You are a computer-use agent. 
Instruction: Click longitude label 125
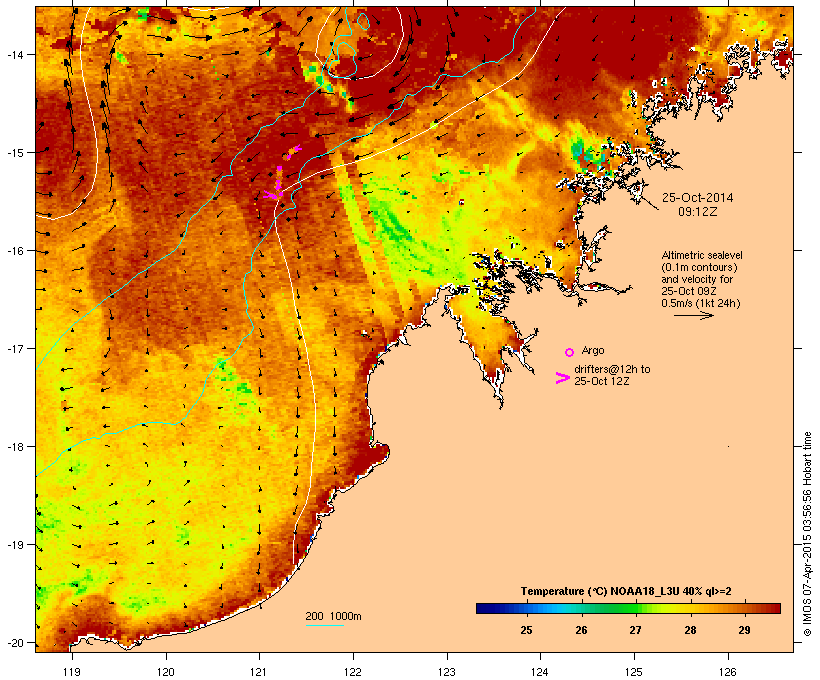[634, 672]
